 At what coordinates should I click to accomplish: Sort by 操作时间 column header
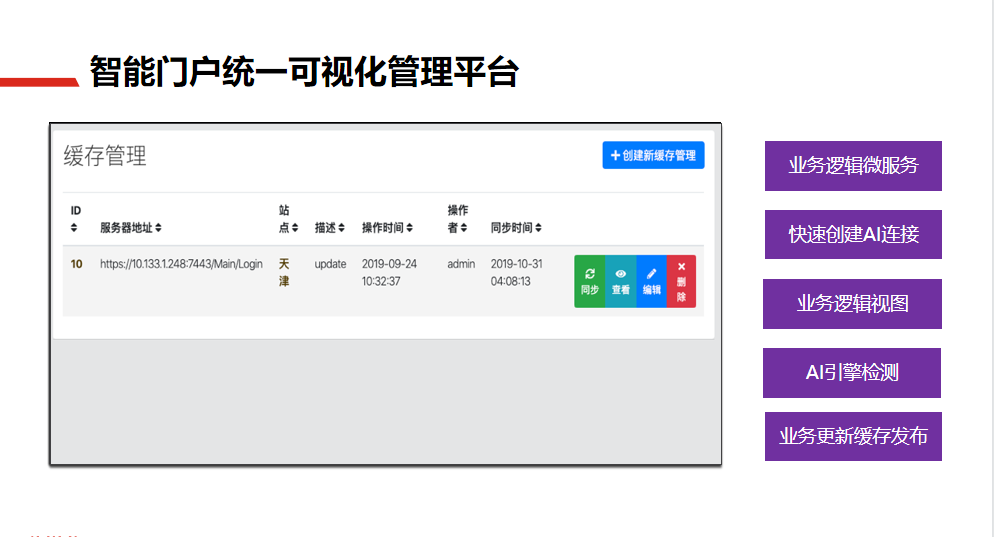(x=387, y=228)
